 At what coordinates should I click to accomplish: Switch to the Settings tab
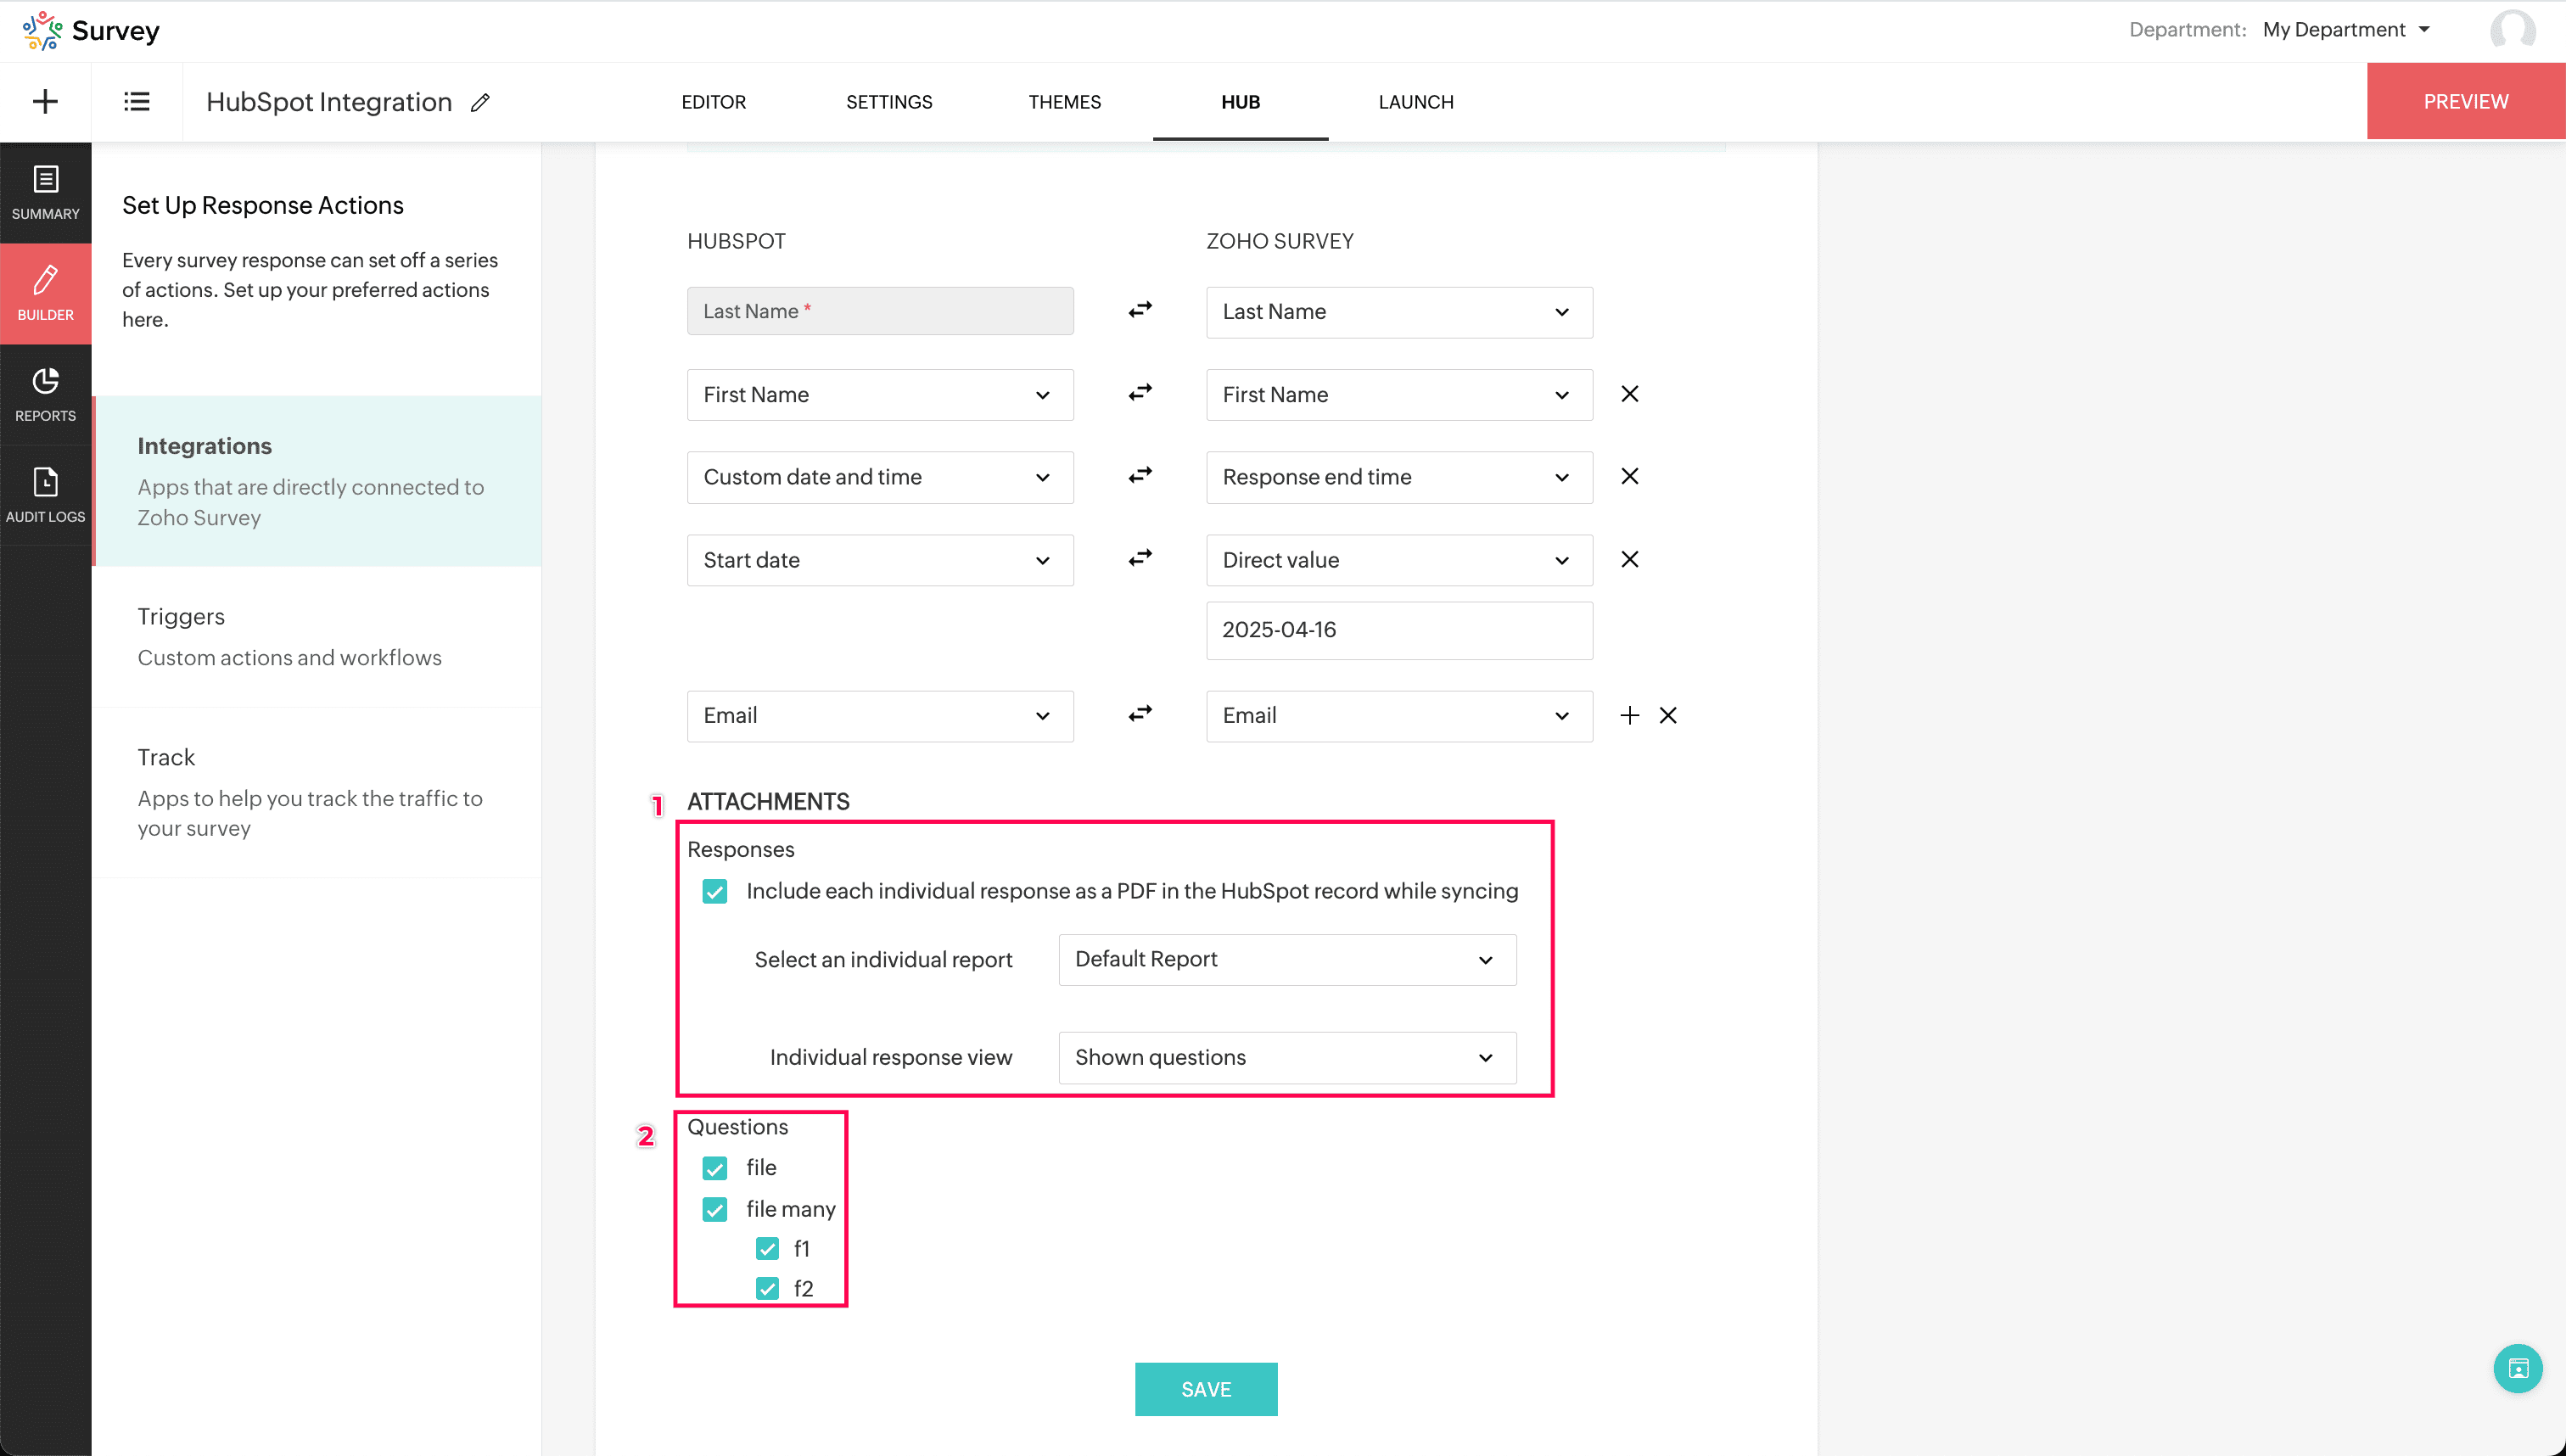point(889,102)
